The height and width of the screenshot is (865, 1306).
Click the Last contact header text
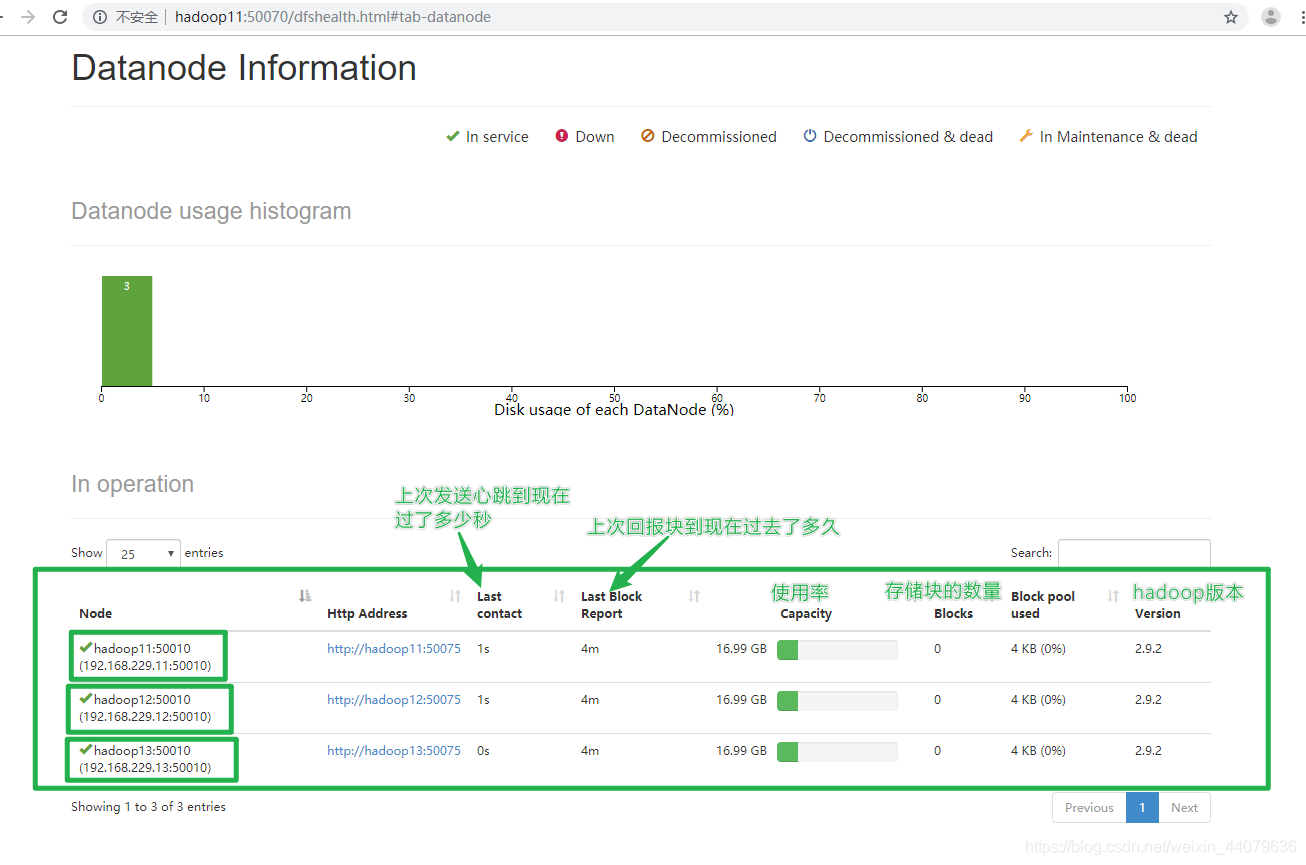(x=499, y=605)
